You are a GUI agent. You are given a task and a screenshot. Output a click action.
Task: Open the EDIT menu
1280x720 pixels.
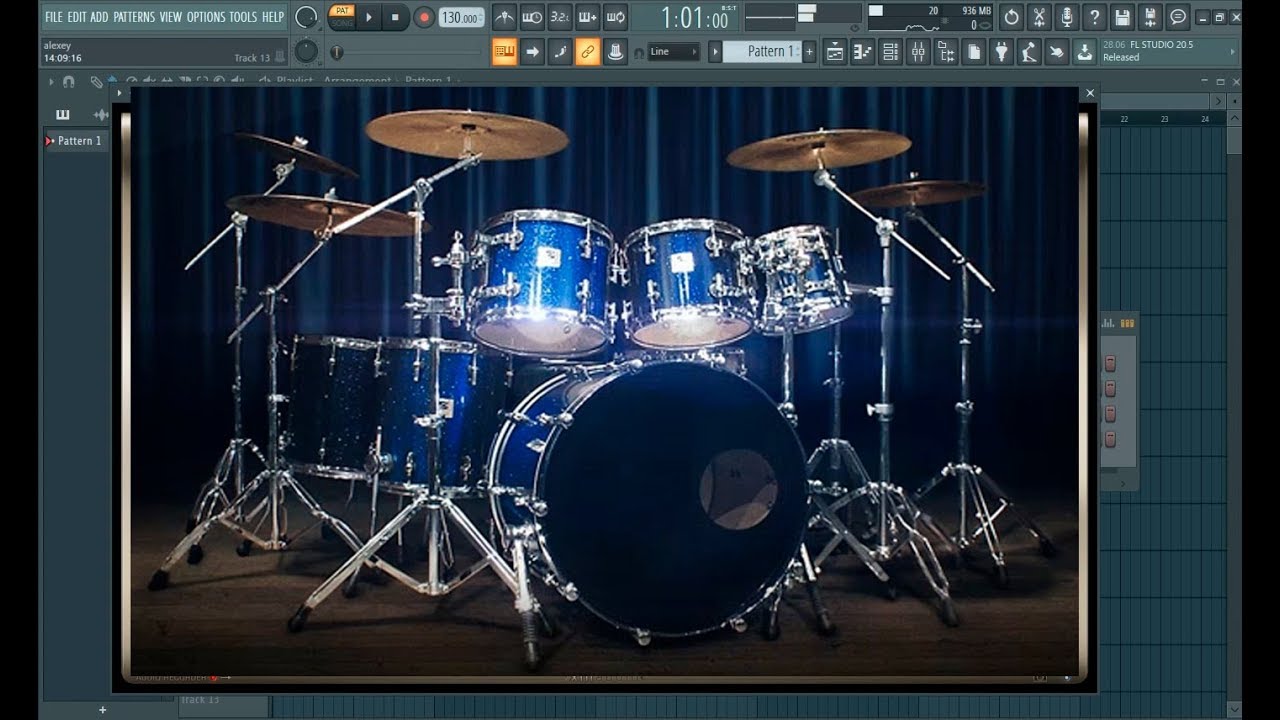77,17
